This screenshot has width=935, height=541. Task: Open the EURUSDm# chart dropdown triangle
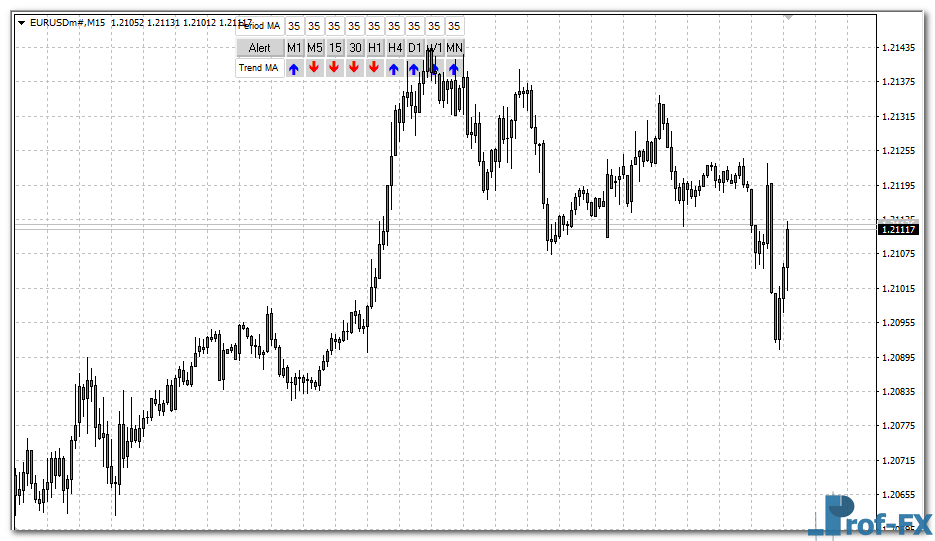22,23
